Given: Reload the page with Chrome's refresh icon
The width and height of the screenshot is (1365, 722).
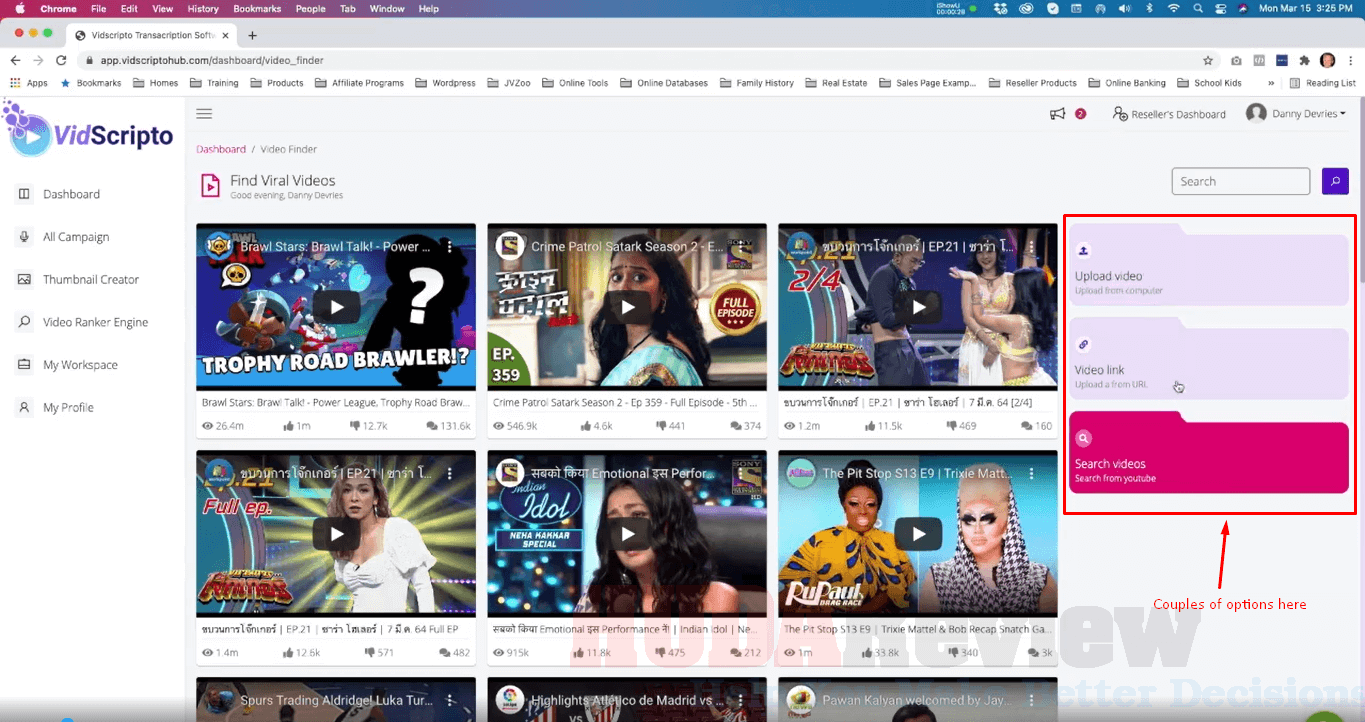Looking at the screenshot, I should pyautogui.click(x=61, y=60).
